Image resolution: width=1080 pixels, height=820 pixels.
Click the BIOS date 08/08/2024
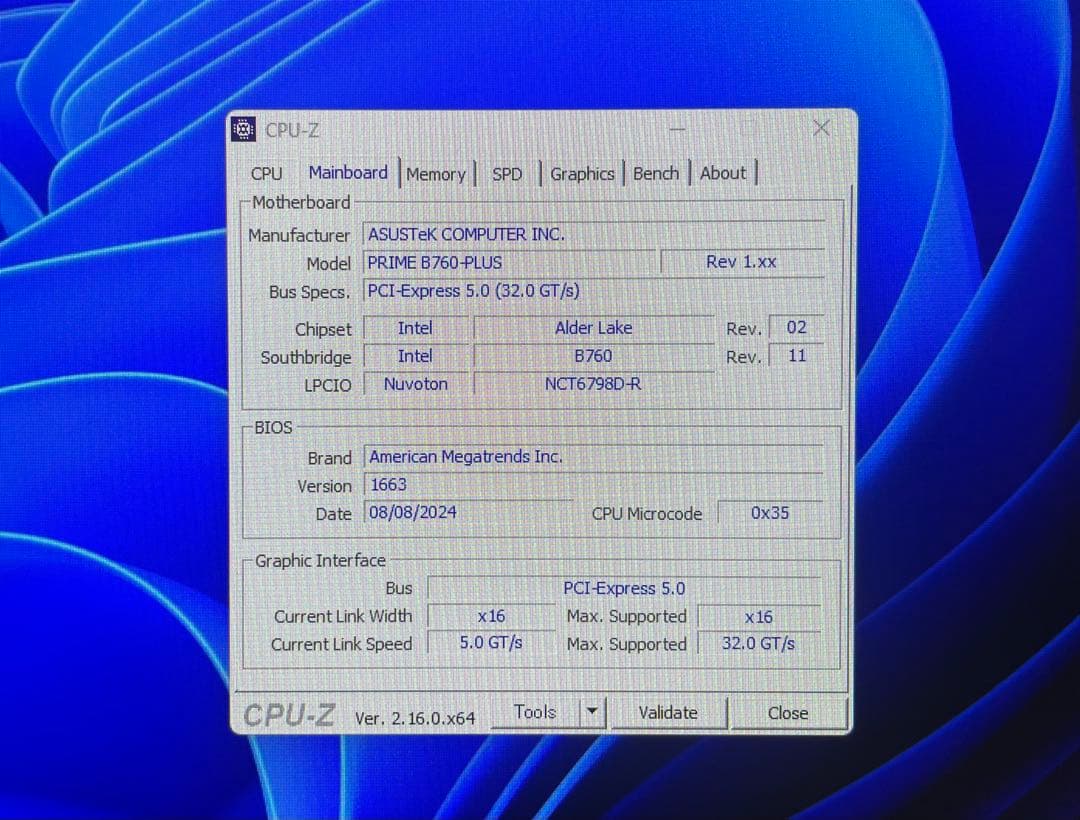click(468, 512)
